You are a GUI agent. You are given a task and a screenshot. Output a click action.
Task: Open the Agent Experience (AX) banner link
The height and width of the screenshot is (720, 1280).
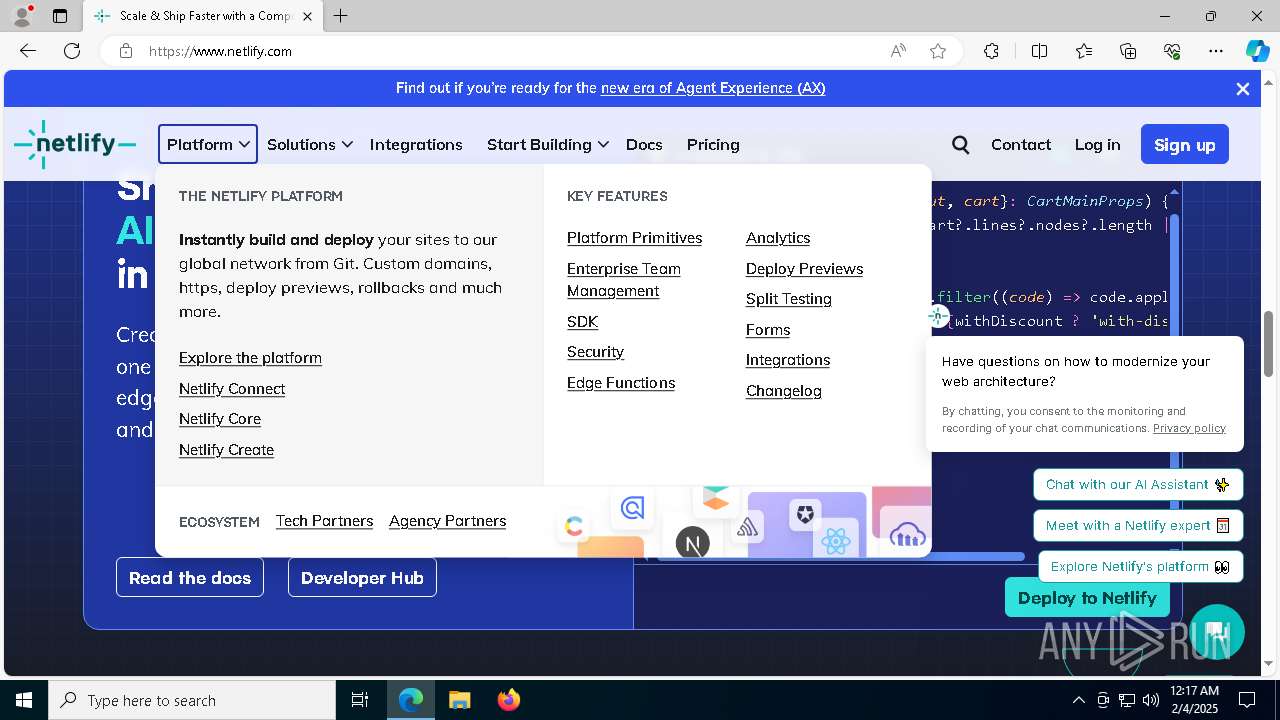[x=713, y=88]
